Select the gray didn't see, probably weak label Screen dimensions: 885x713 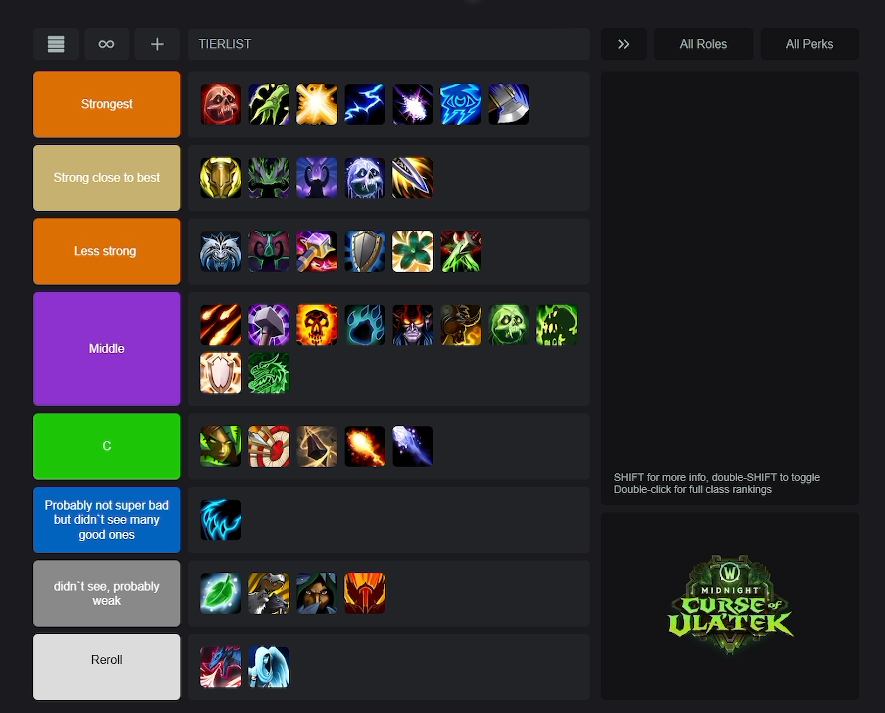[x=107, y=593]
